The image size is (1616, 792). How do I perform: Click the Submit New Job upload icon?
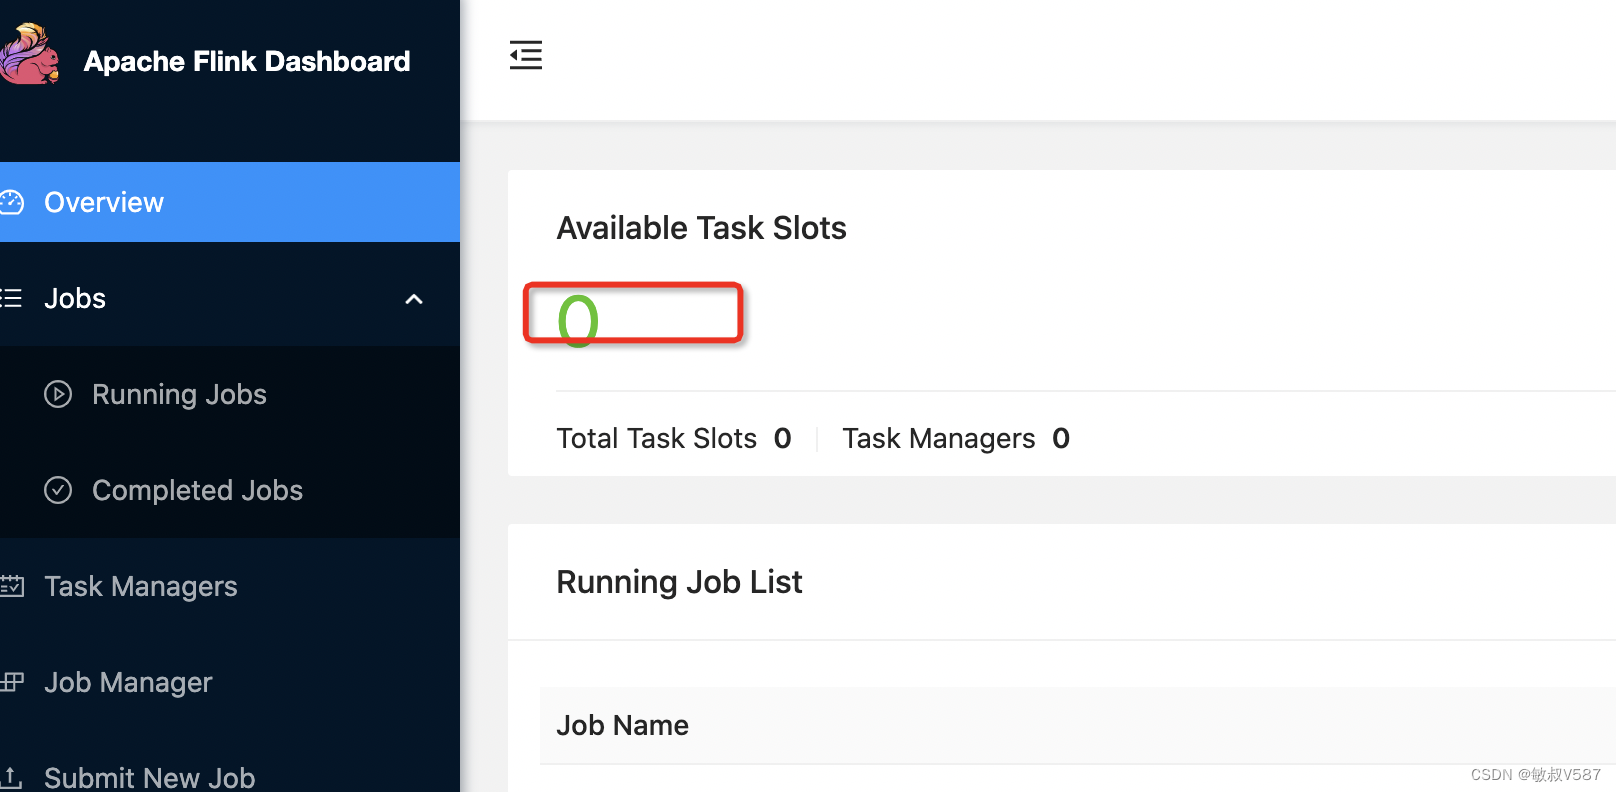point(12,777)
